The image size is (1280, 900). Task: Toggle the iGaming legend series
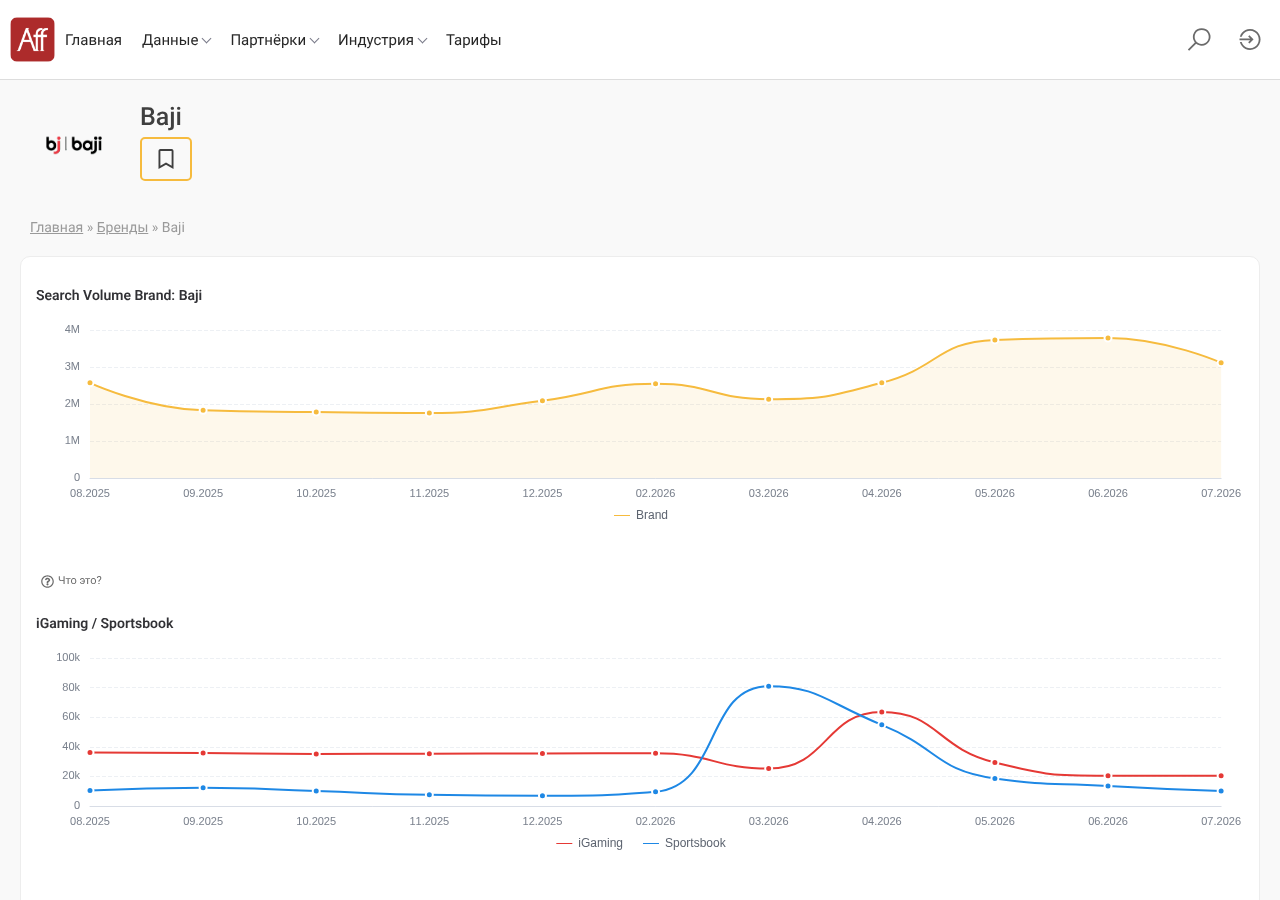pos(589,843)
